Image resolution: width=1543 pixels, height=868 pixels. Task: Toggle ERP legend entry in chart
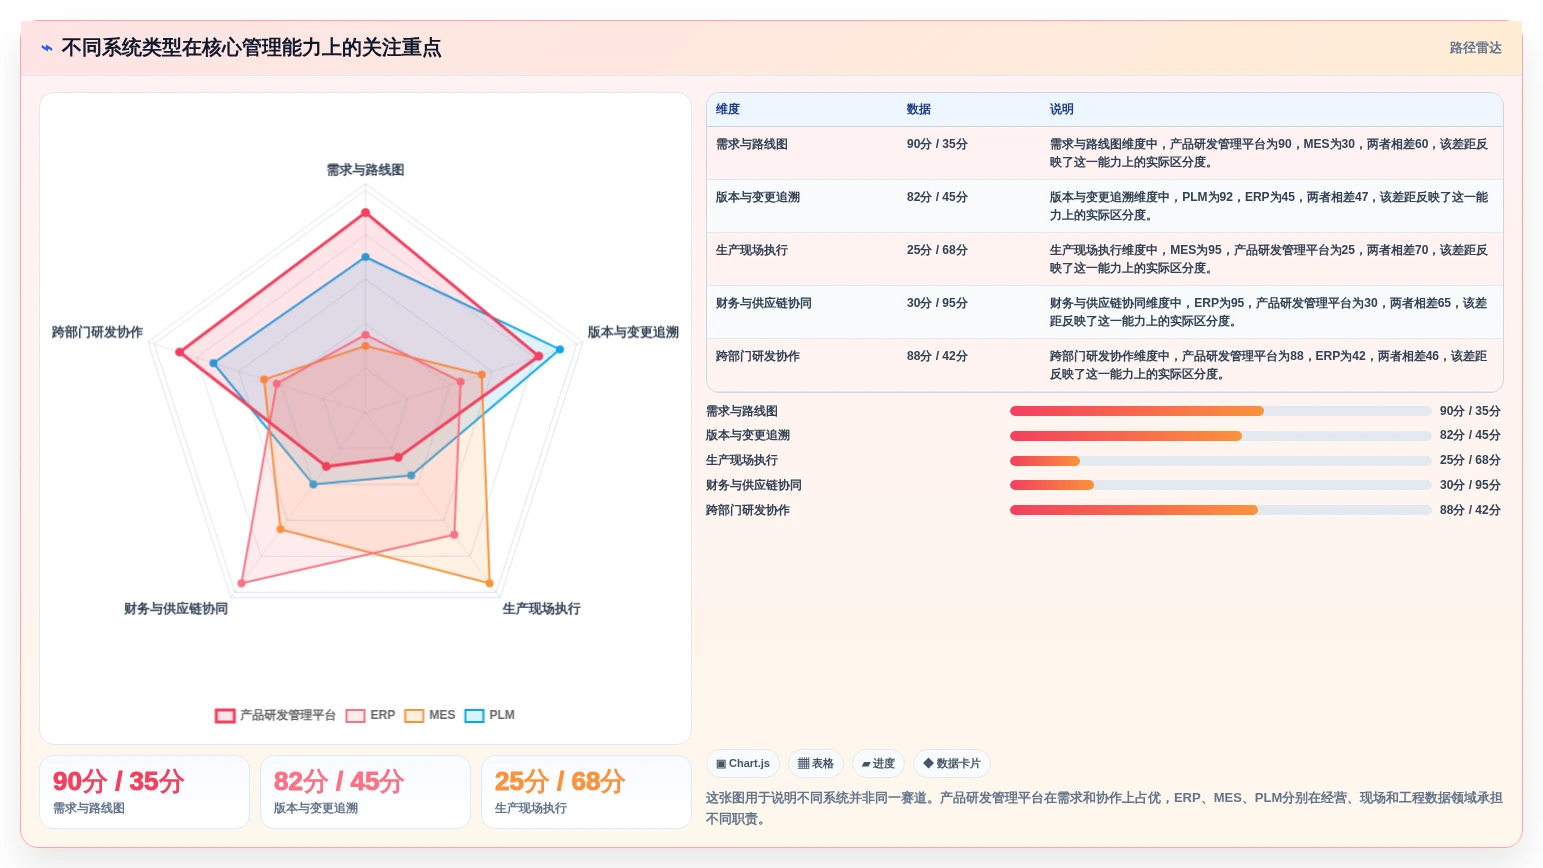(371, 715)
